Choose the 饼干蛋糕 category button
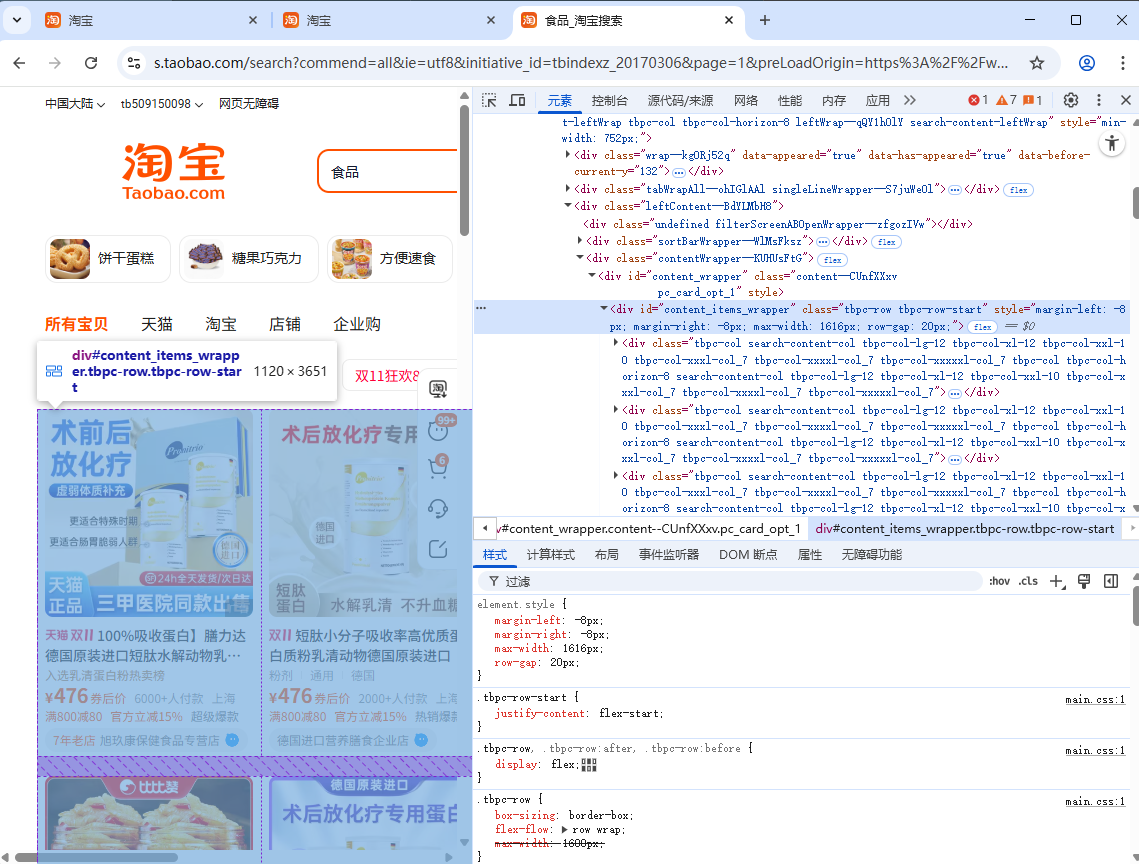 108,259
